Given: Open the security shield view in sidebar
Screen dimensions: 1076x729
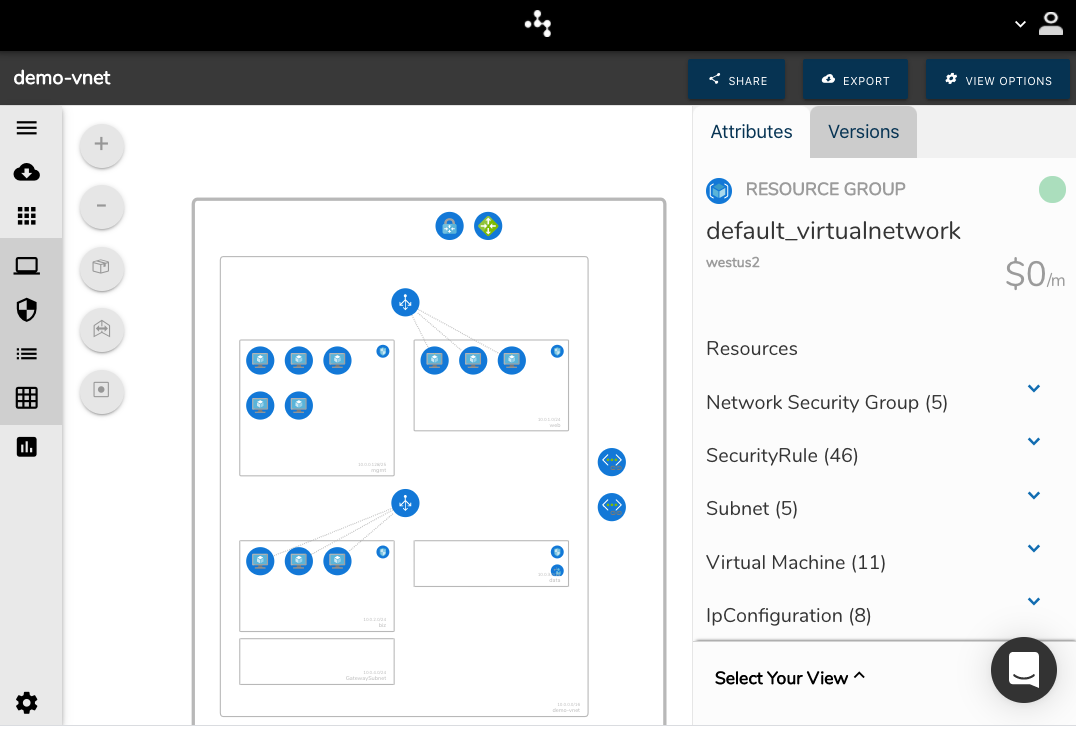Looking at the screenshot, I should (x=27, y=310).
